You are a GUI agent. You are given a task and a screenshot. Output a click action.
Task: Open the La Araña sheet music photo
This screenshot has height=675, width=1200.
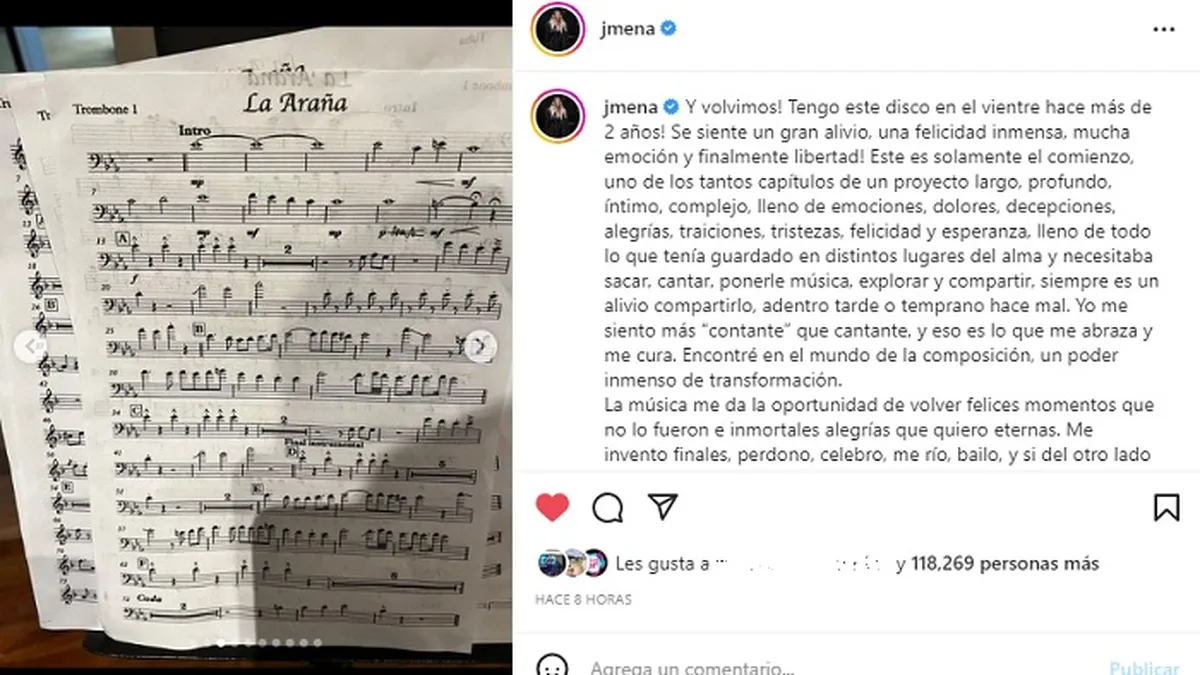click(x=256, y=337)
